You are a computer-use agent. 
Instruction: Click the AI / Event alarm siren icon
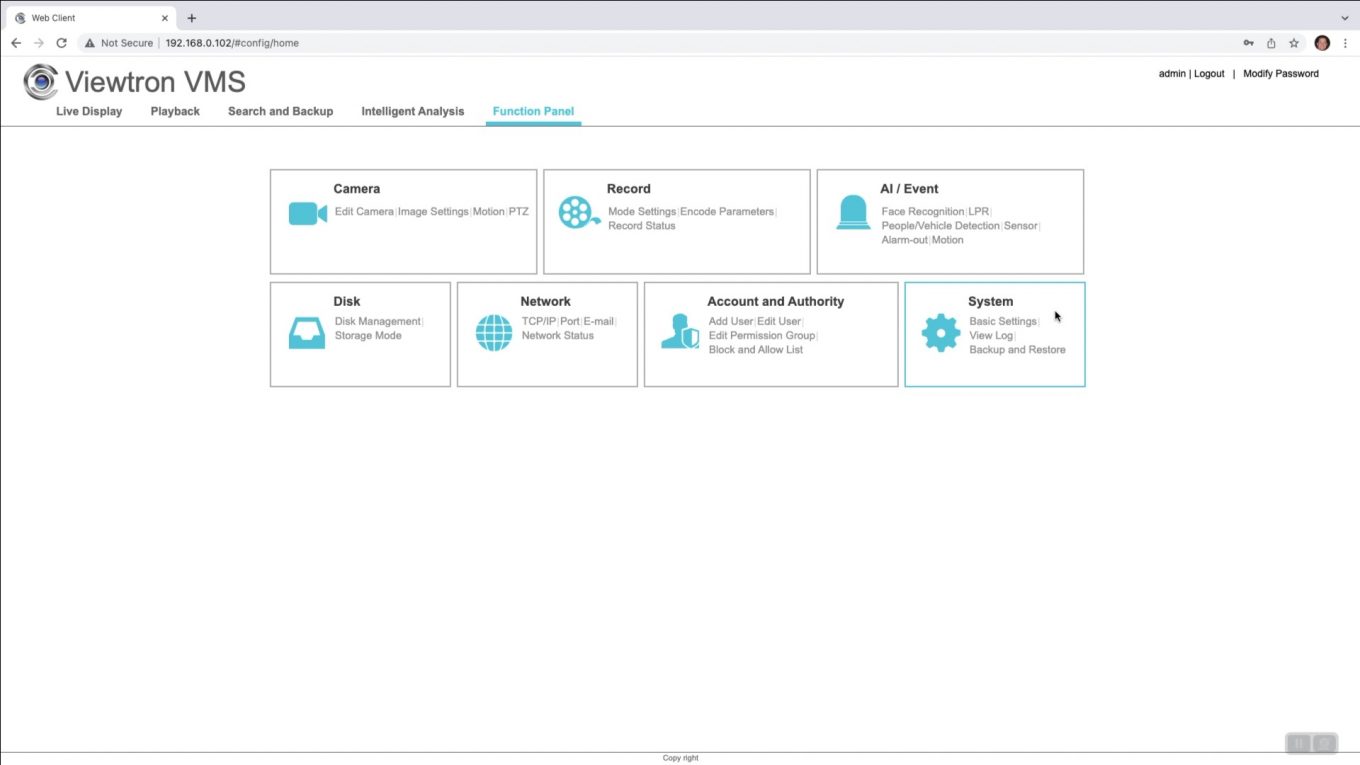[x=853, y=213]
